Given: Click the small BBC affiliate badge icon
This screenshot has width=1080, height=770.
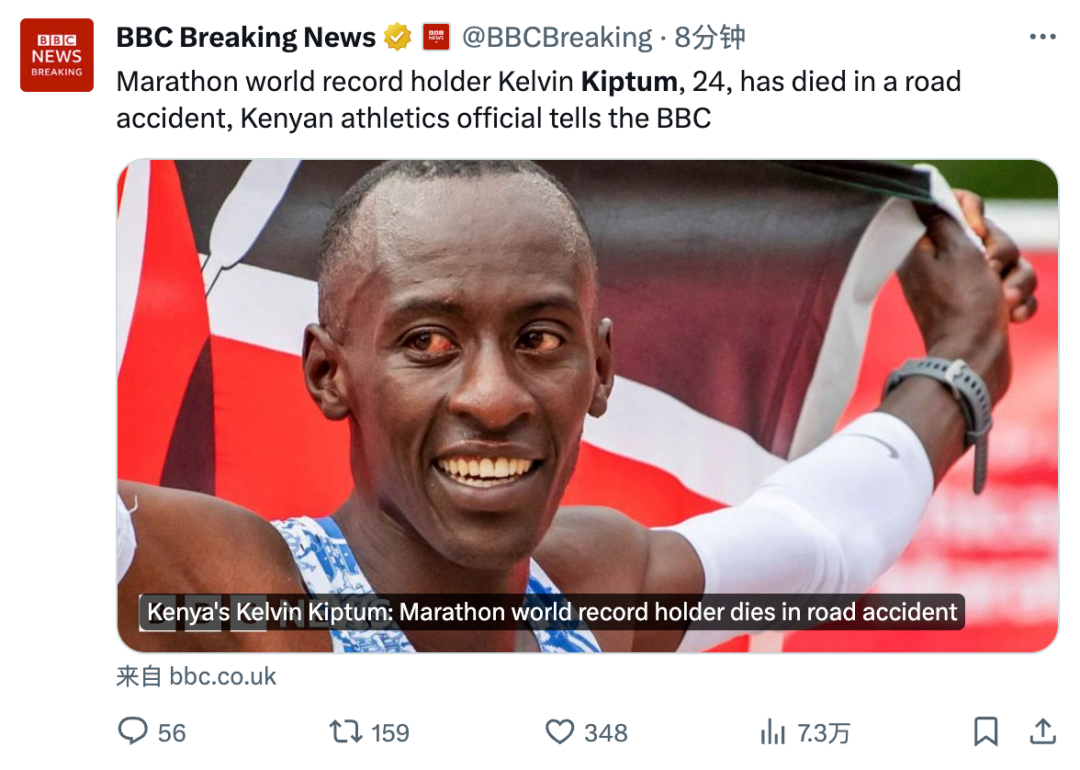Looking at the screenshot, I should pyautogui.click(x=436, y=37).
